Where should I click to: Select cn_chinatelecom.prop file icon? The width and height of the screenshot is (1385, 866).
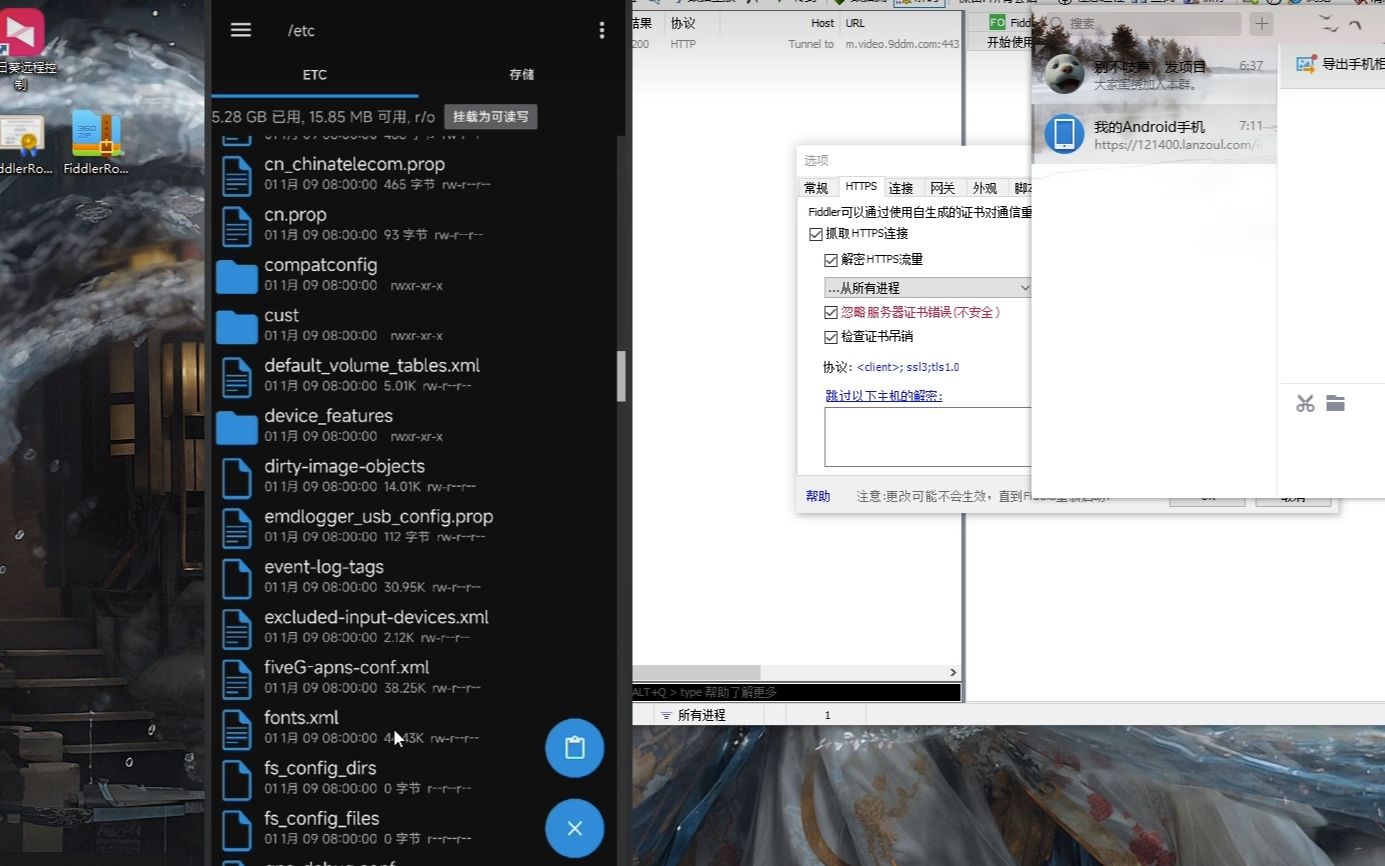coord(236,175)
